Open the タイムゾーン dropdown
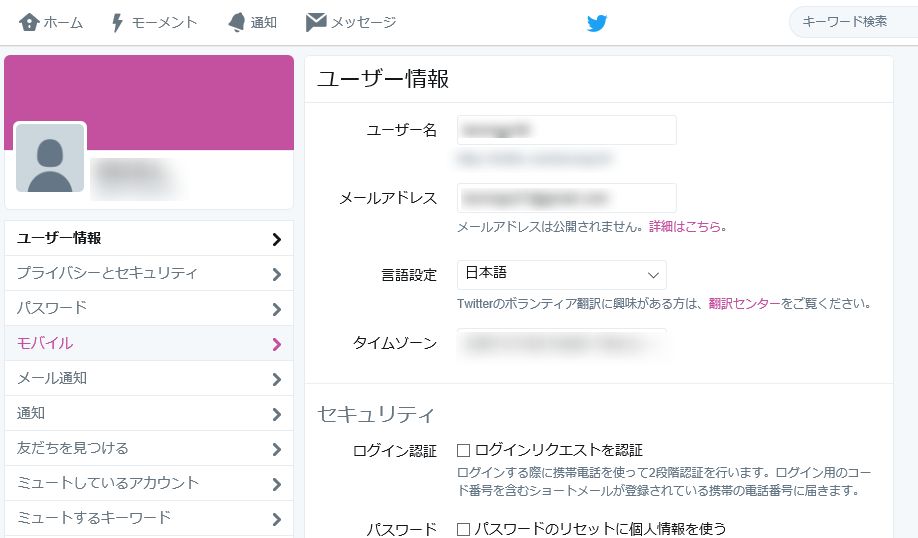The width and height of the screenshot is (918, 538). click(x=561, y=343)
